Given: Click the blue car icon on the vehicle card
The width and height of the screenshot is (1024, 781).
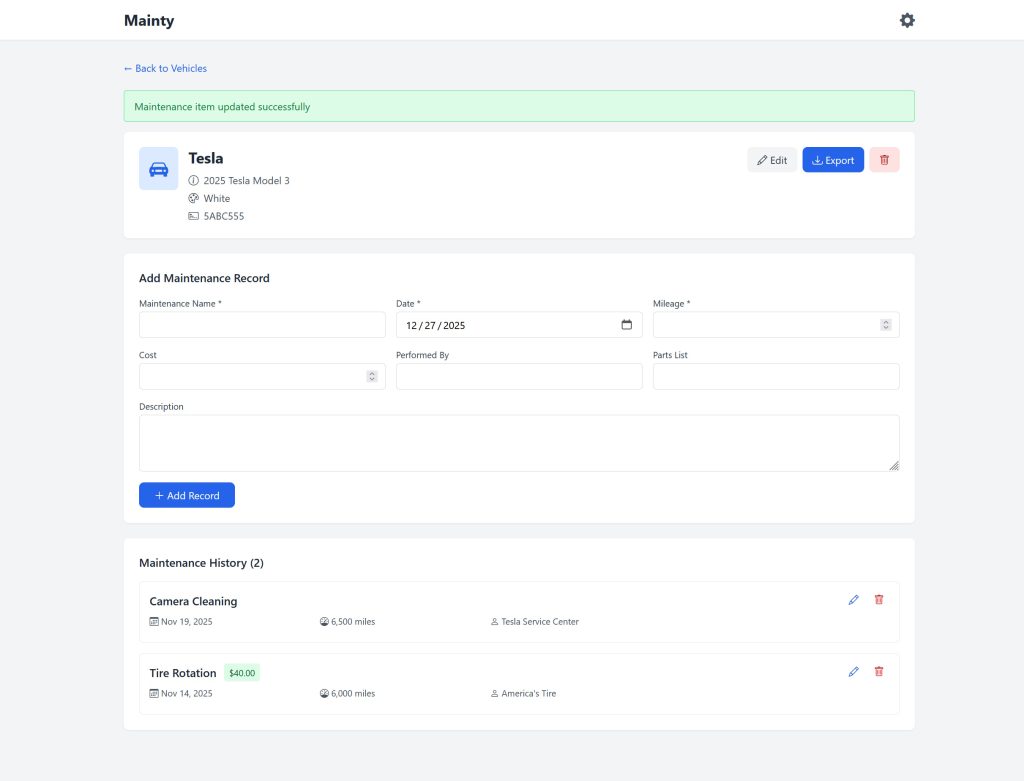Looking at the screenshot, I should pos(158,168).
